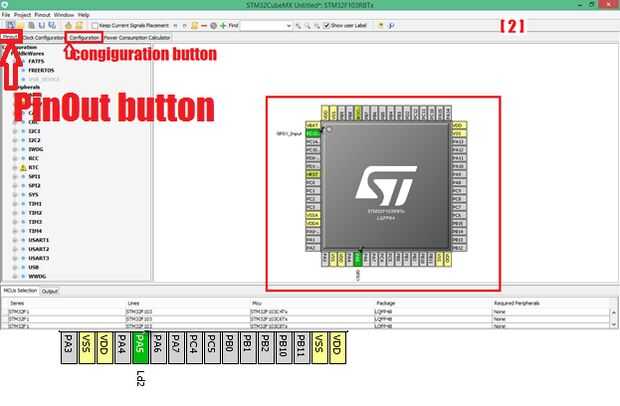Viewport: 620px width, 406px height.
Task: Click the orange minus icon in toolbar
Action: click(204, 25)
